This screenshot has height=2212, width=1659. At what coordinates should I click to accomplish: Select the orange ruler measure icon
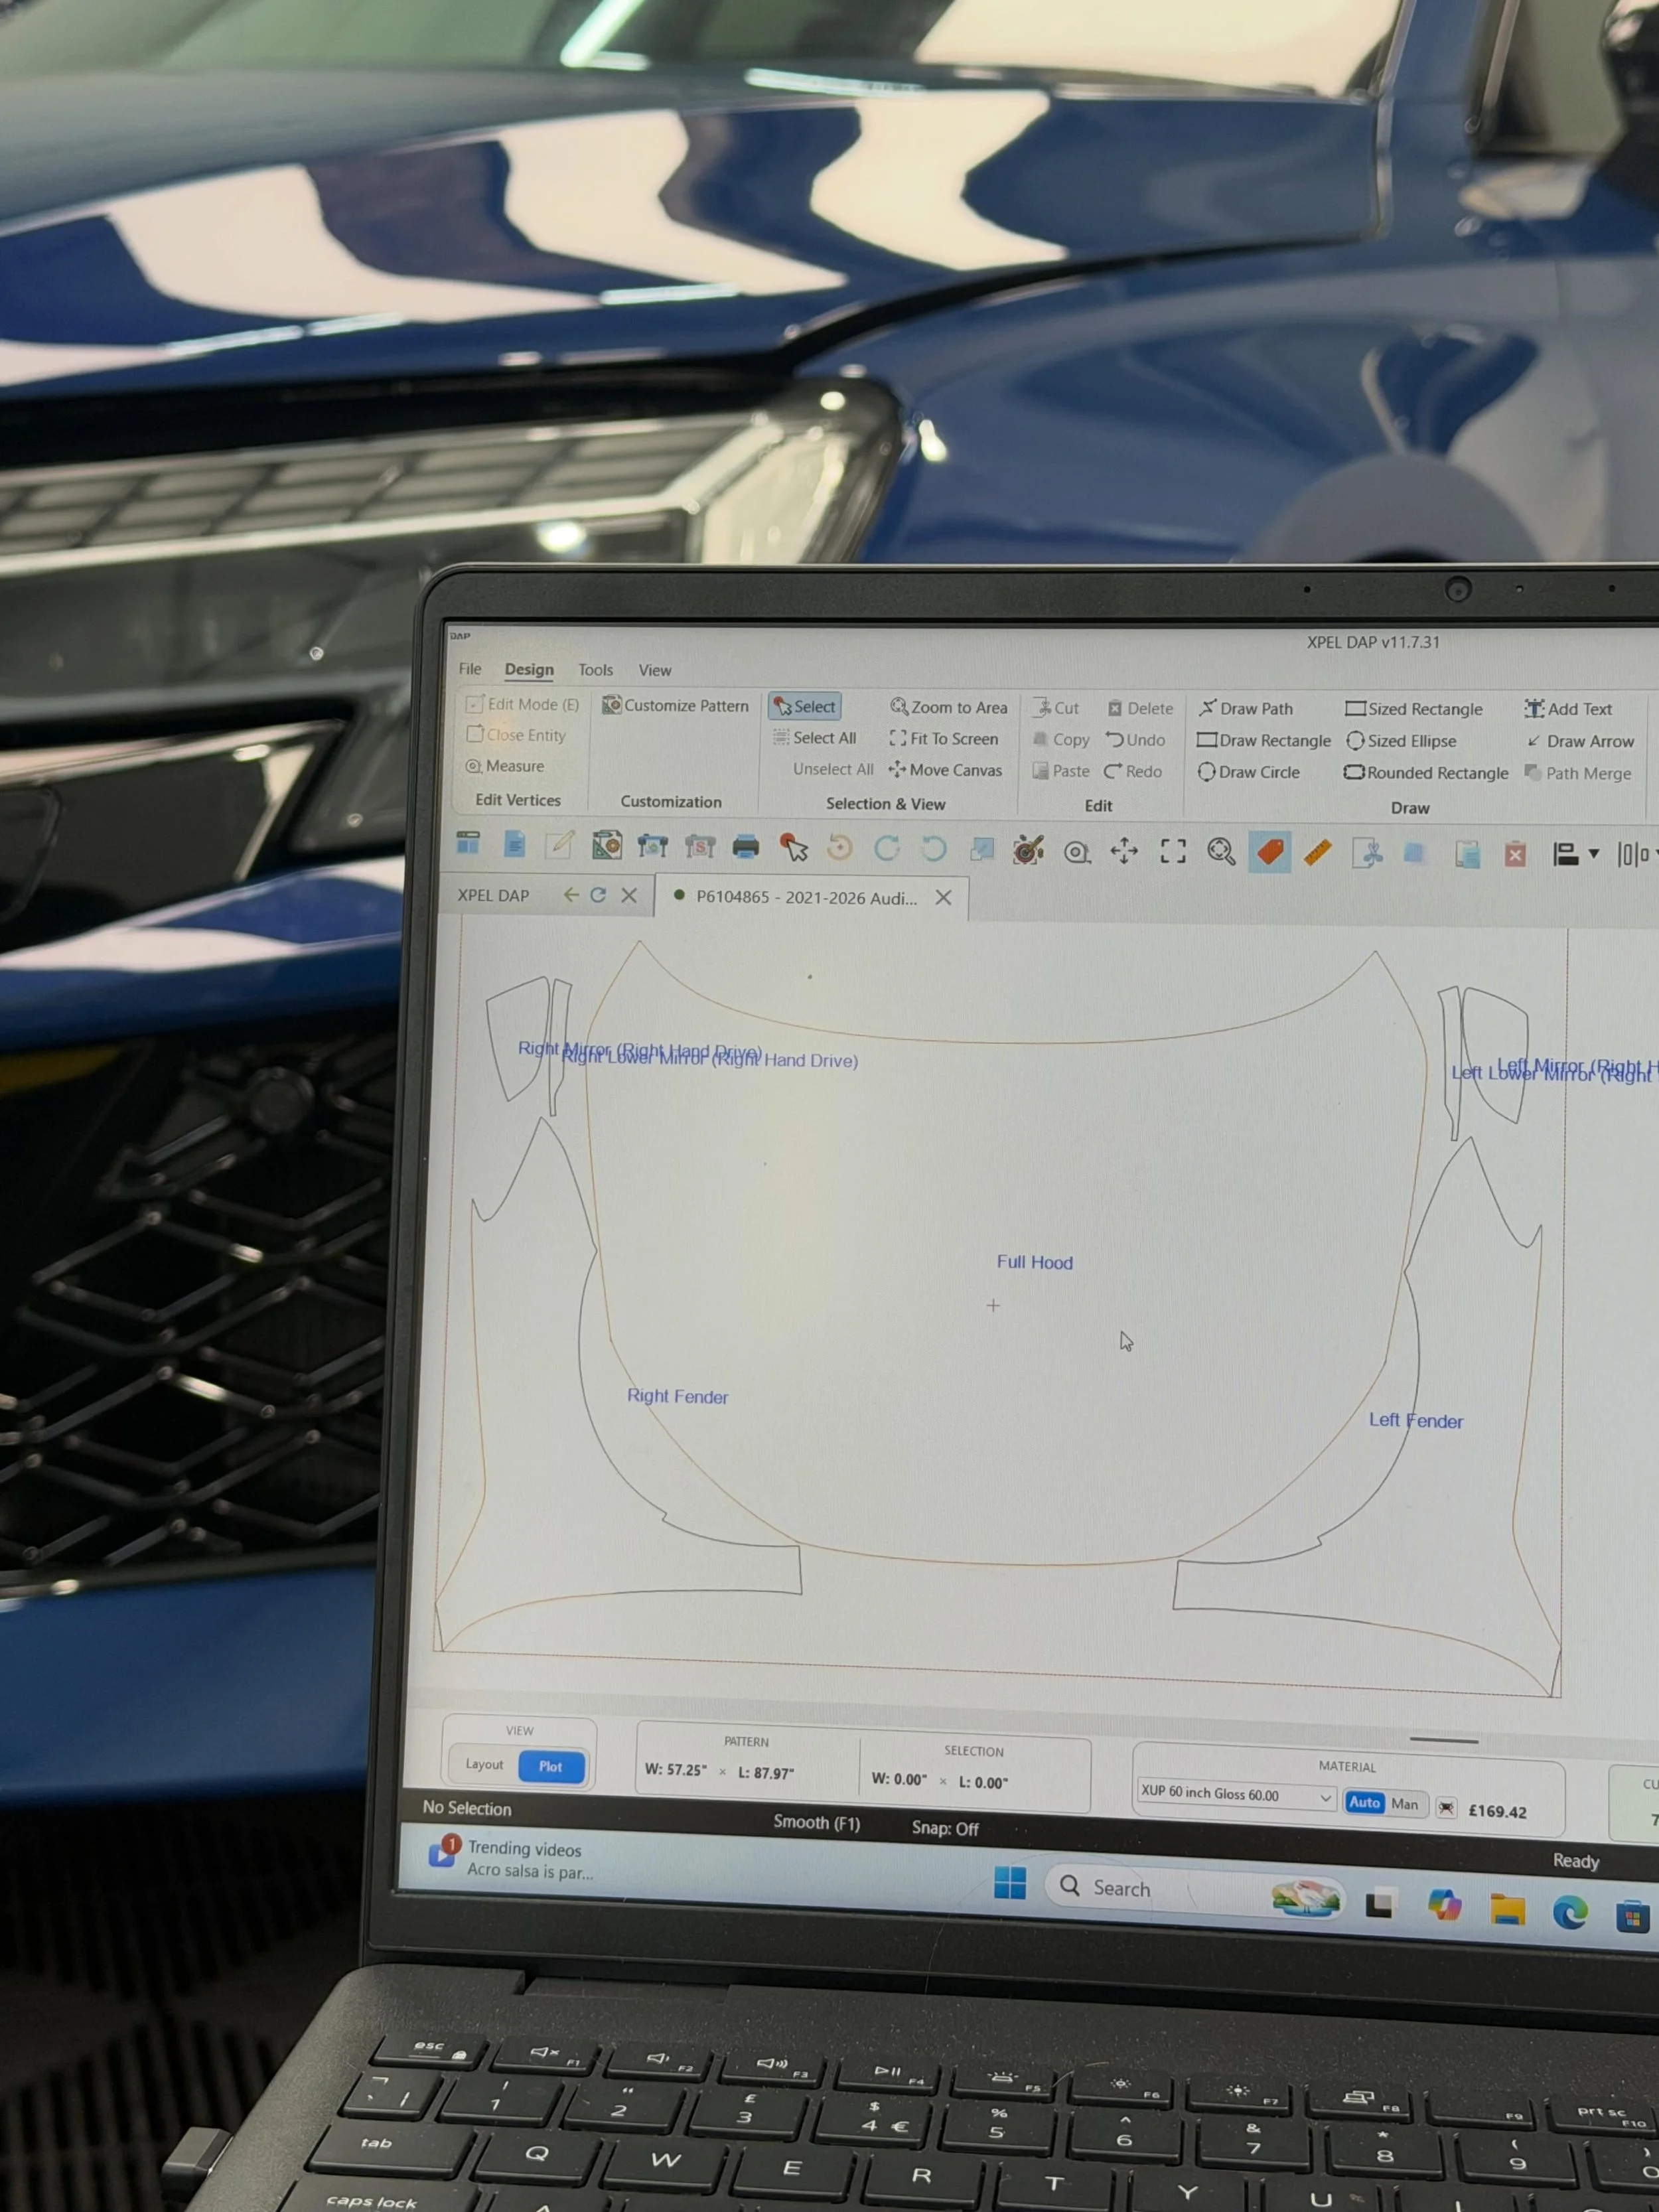[x=1317, y=853]
